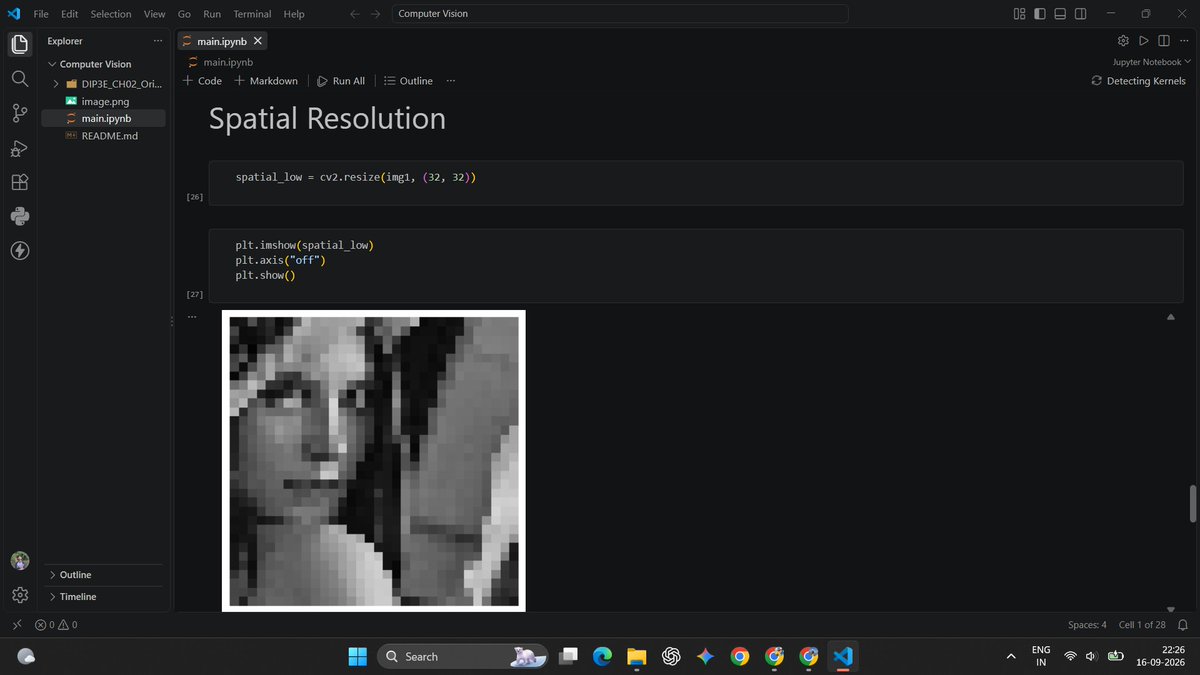Click Spaces: 4 in status bar
Image resolution: width=1200 pixels, height=675 pixels.
pyautogui.click(x=1087, y=624)
